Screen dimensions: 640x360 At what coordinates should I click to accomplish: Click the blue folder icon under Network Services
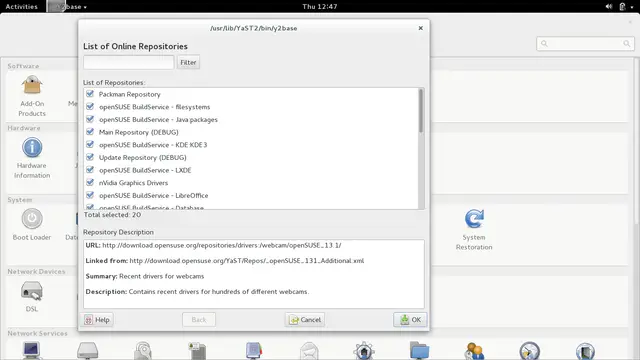pos(420,351)
